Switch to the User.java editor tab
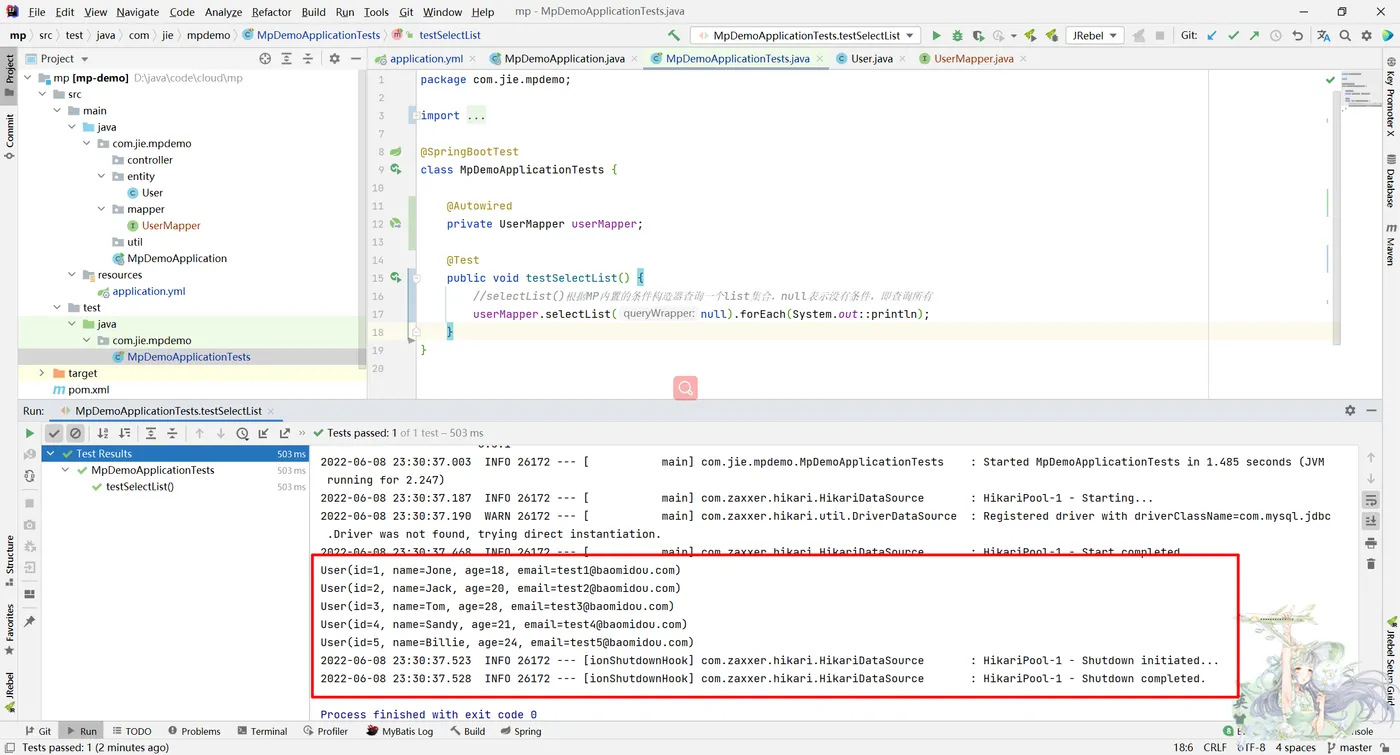 [871, 59]
